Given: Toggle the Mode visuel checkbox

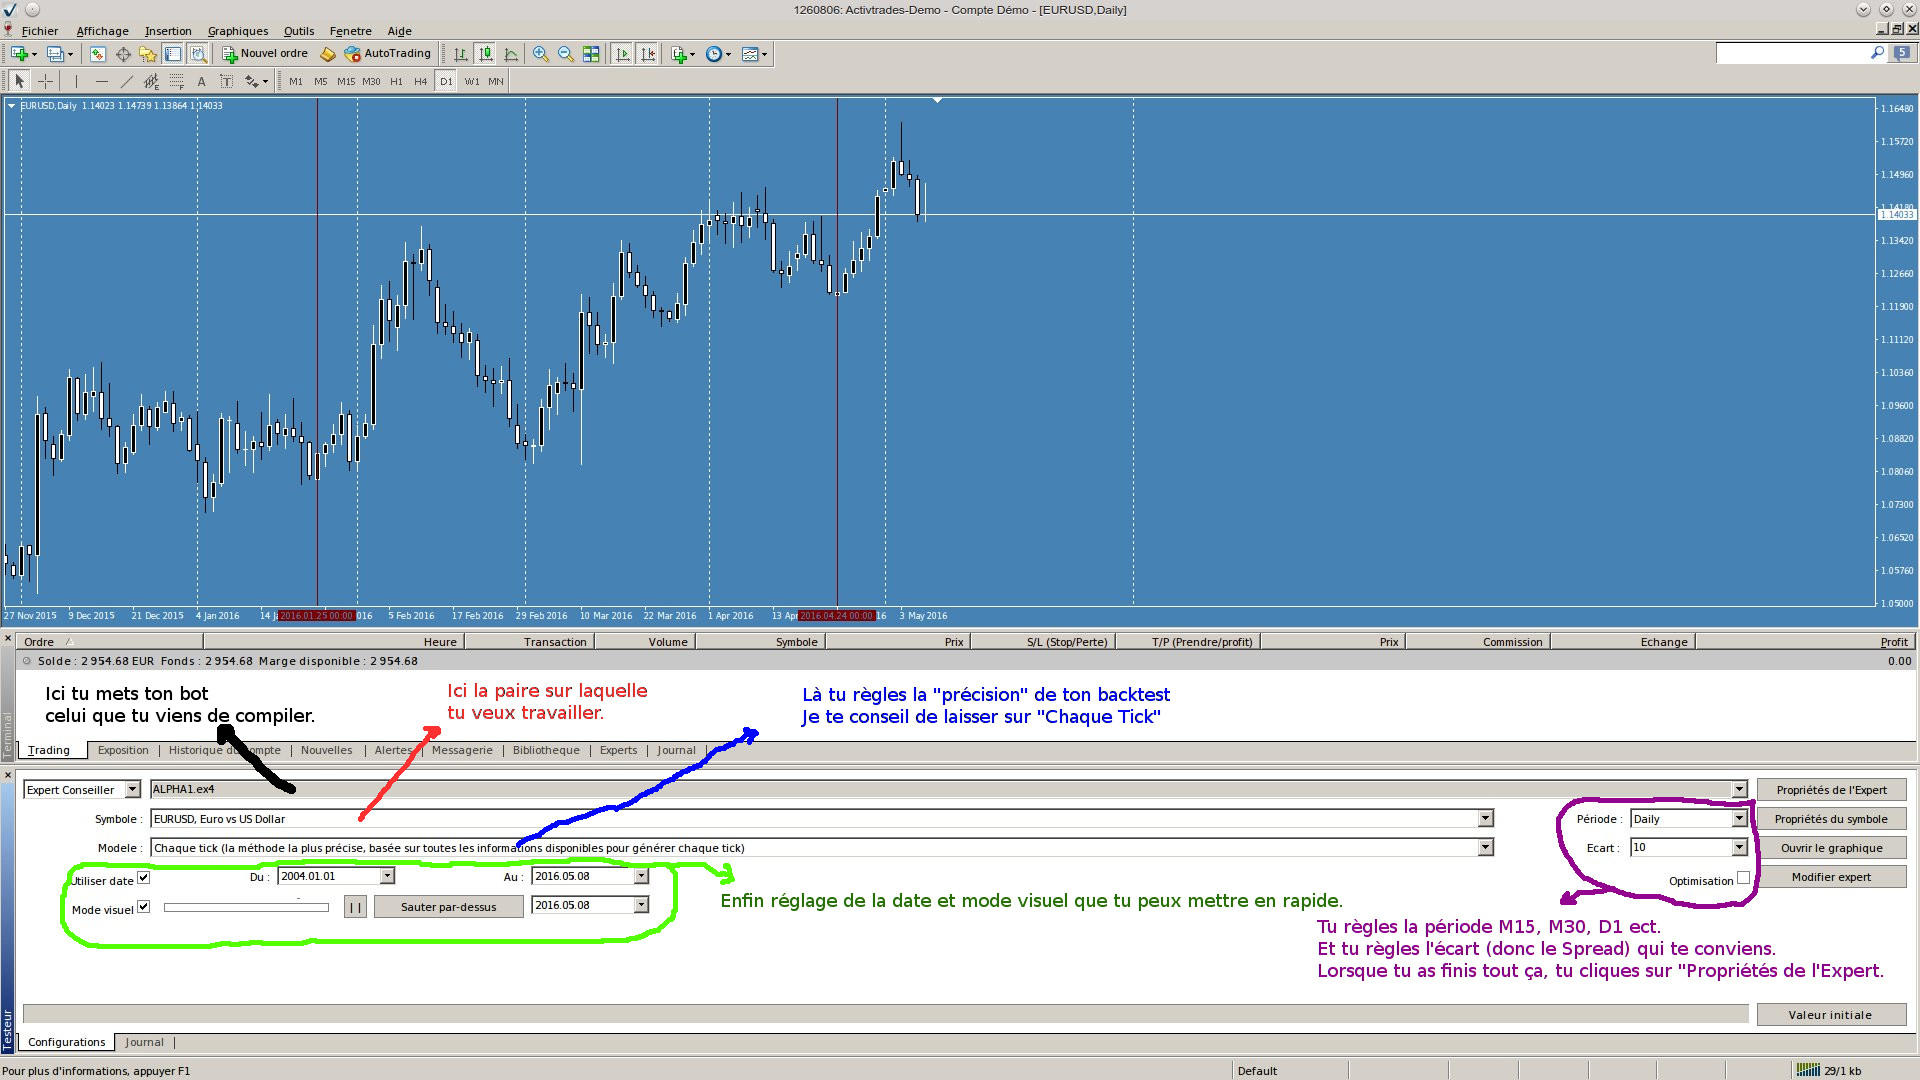Looking at the screenshot, I should 144,907.
